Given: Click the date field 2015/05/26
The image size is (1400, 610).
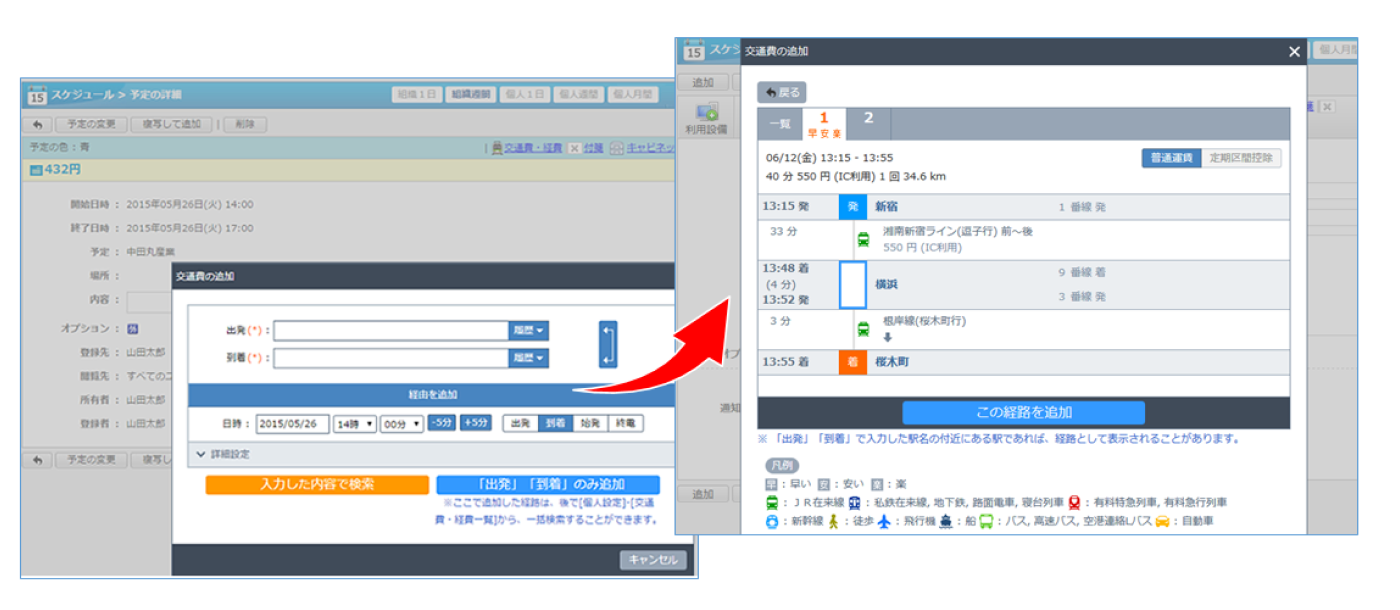Looking at the screenshot, I should tap(293, 424).
